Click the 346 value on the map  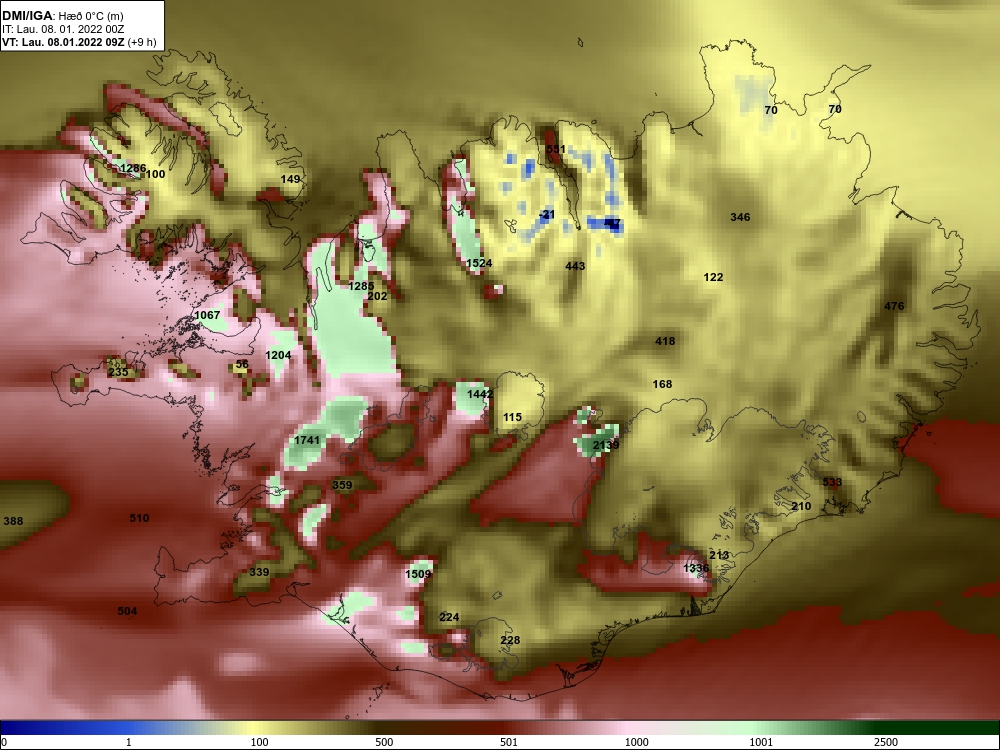[x=740, y=217]
